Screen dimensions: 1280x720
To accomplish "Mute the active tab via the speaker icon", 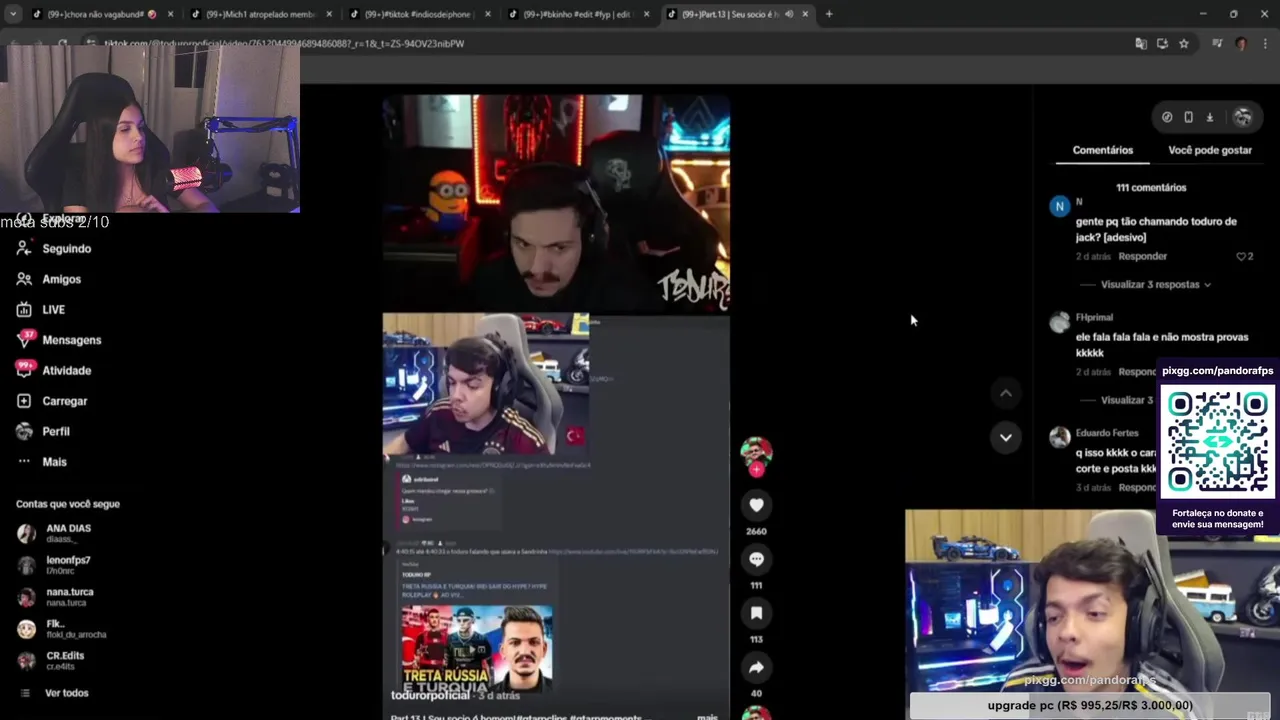I will point(789,14).
